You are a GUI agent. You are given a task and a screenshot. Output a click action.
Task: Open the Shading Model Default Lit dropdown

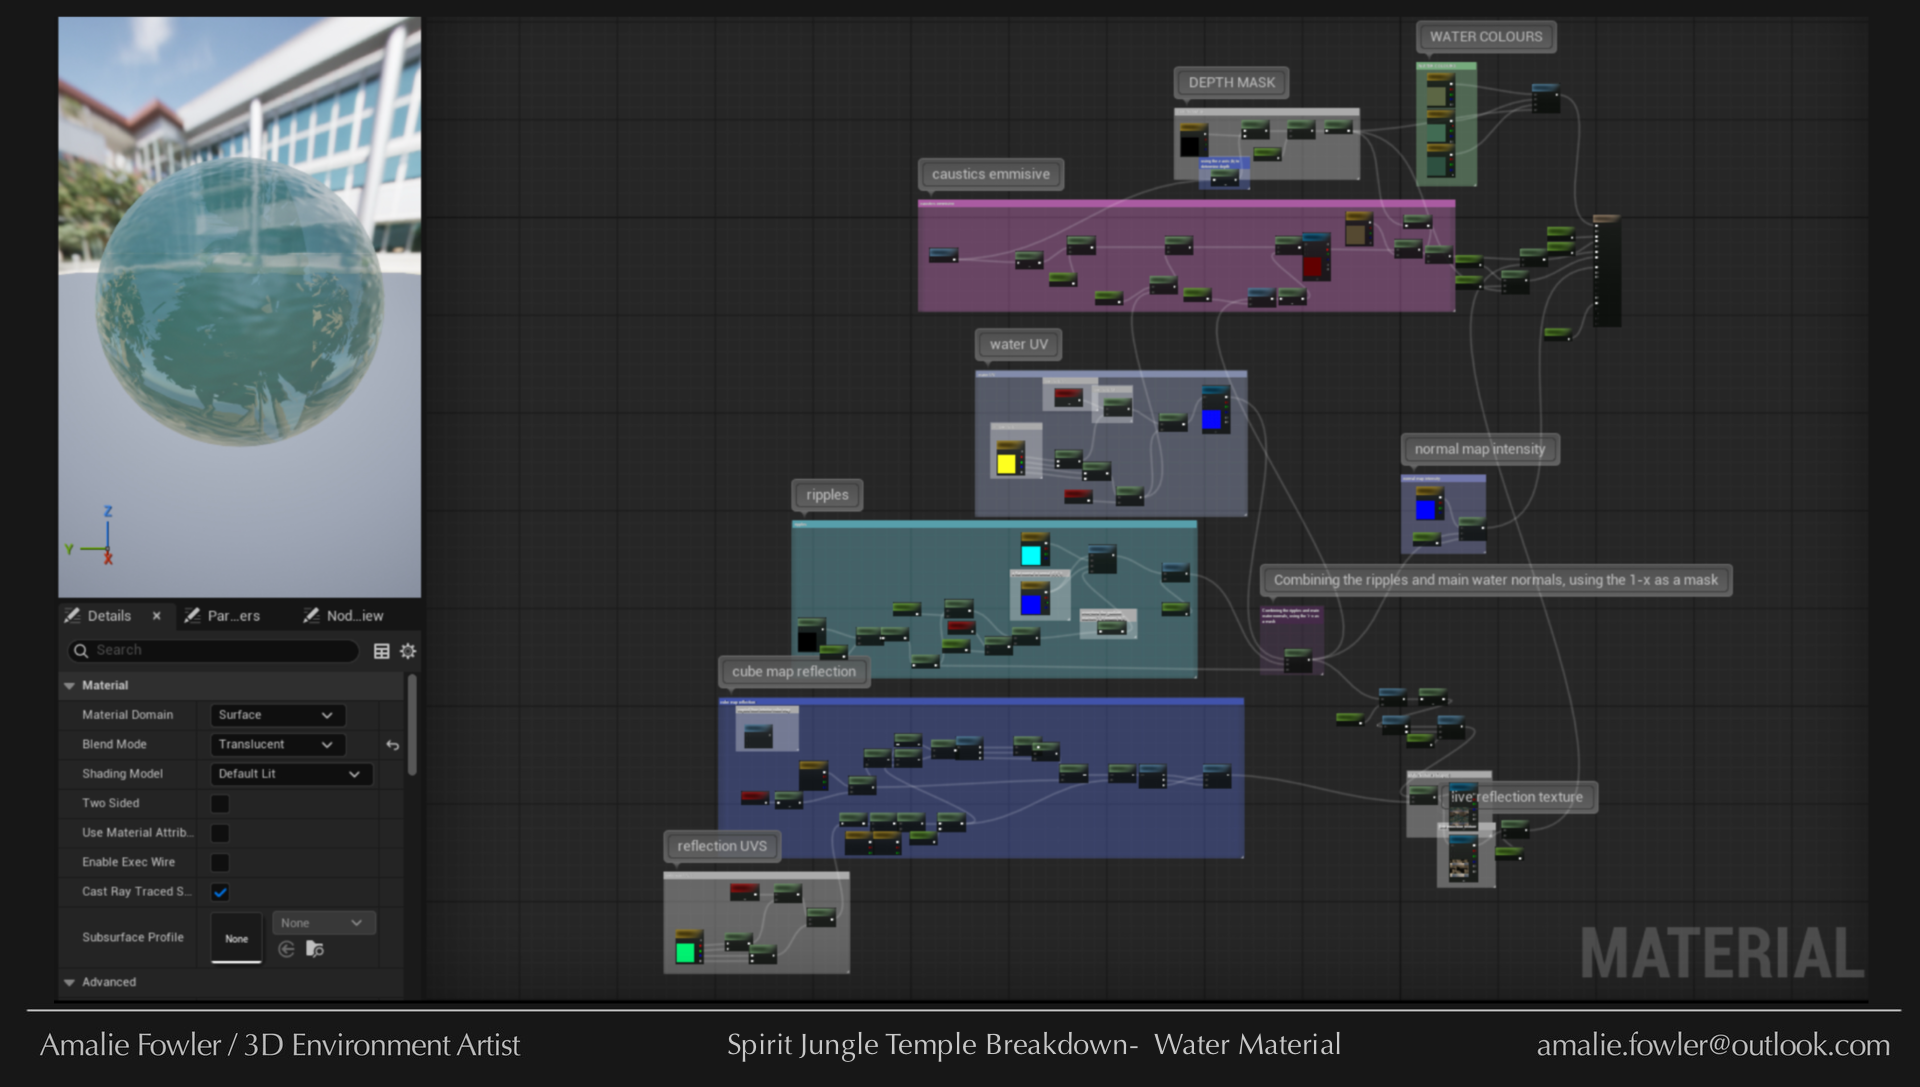pyautogui.click(x=292, y=774)
